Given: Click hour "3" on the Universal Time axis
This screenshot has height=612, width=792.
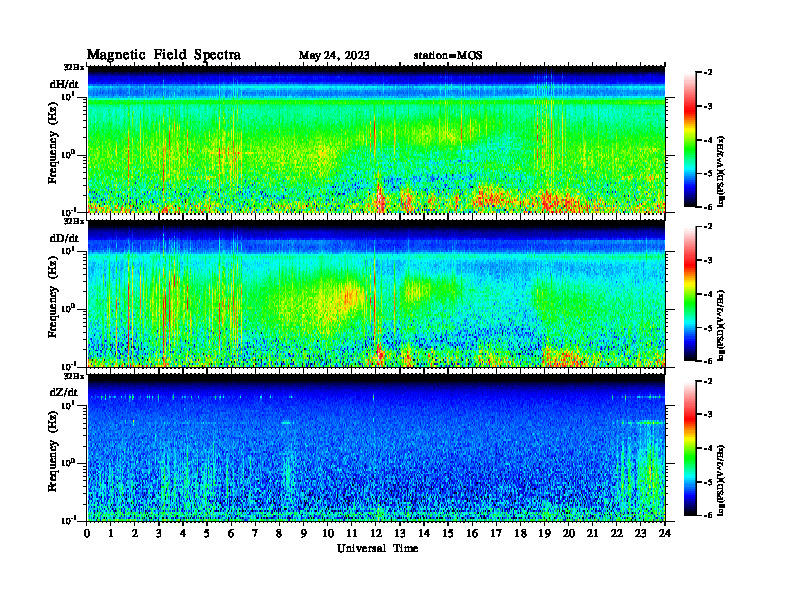Looking at the screenshot, I should point(159,533).
